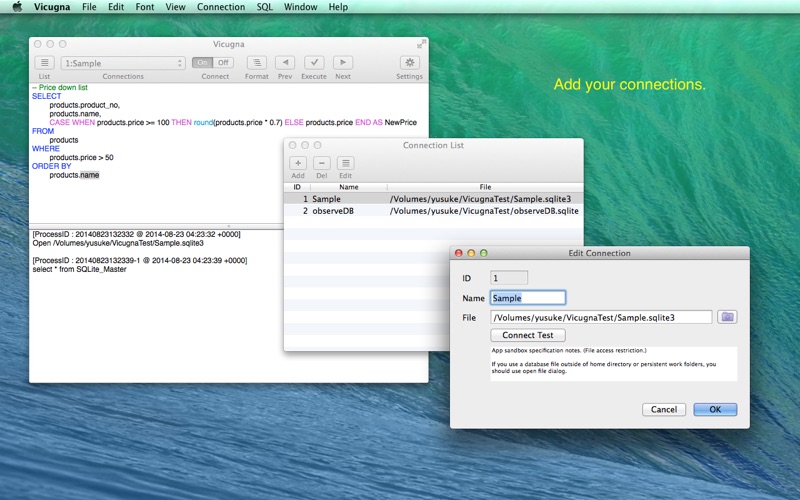Click the ORDER BY keyword in editor
800x500 pixels.
[x=52, y=166]
